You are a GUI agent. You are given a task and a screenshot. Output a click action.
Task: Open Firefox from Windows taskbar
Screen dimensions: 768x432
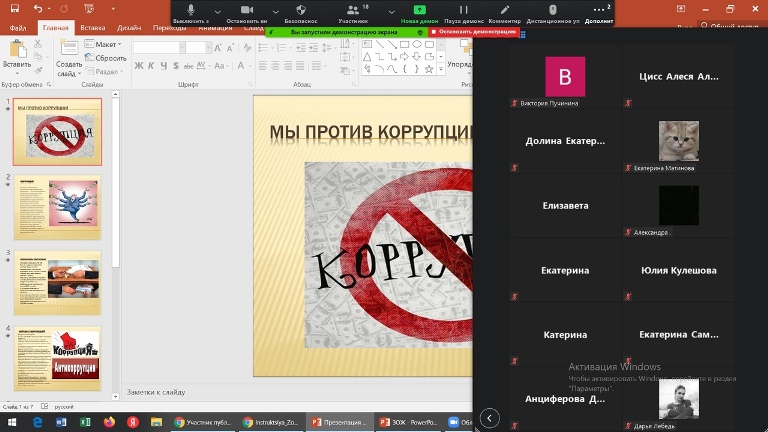[x=109, y=422]
